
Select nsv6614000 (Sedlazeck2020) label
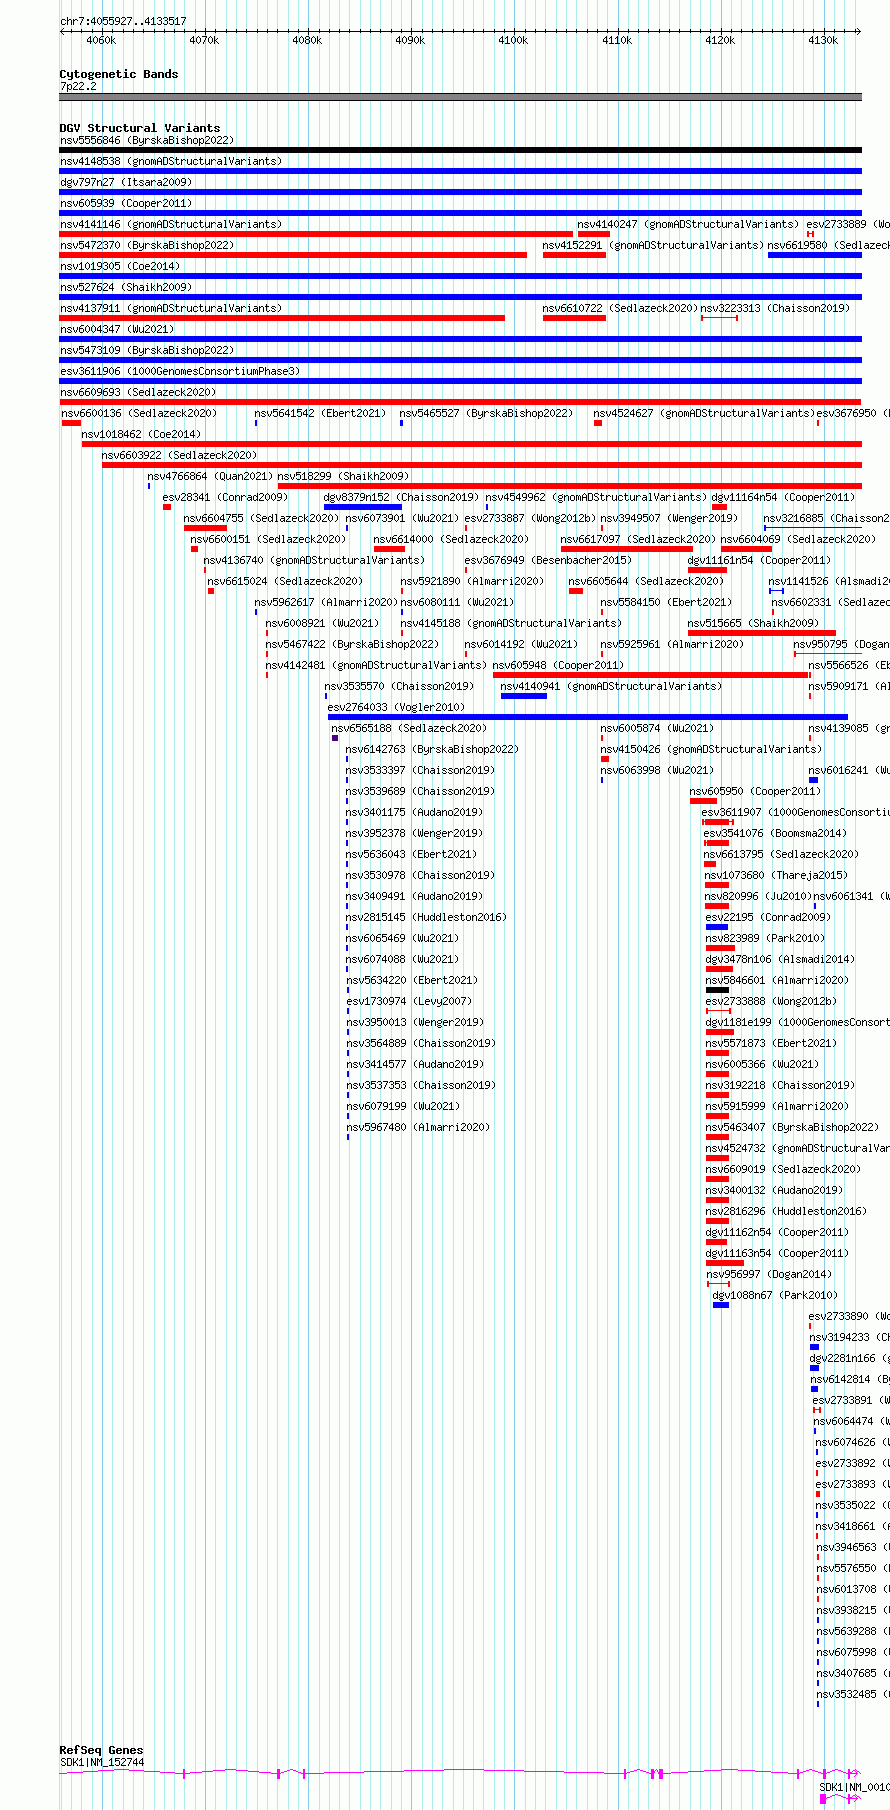[451, 539]
